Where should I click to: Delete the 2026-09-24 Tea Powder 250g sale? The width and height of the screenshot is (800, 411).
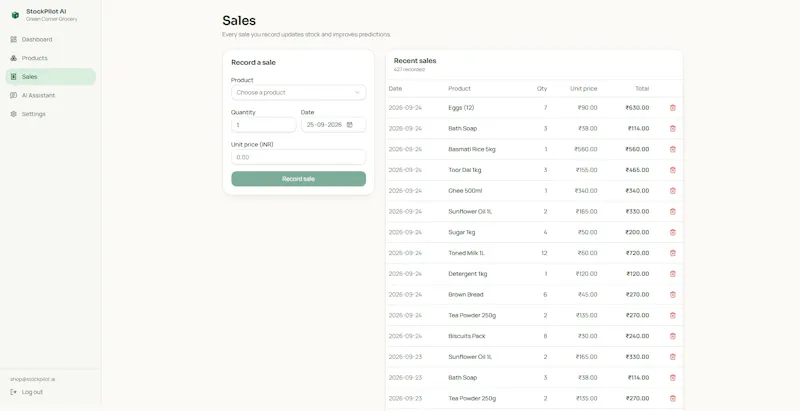click(x=672, y=315)
